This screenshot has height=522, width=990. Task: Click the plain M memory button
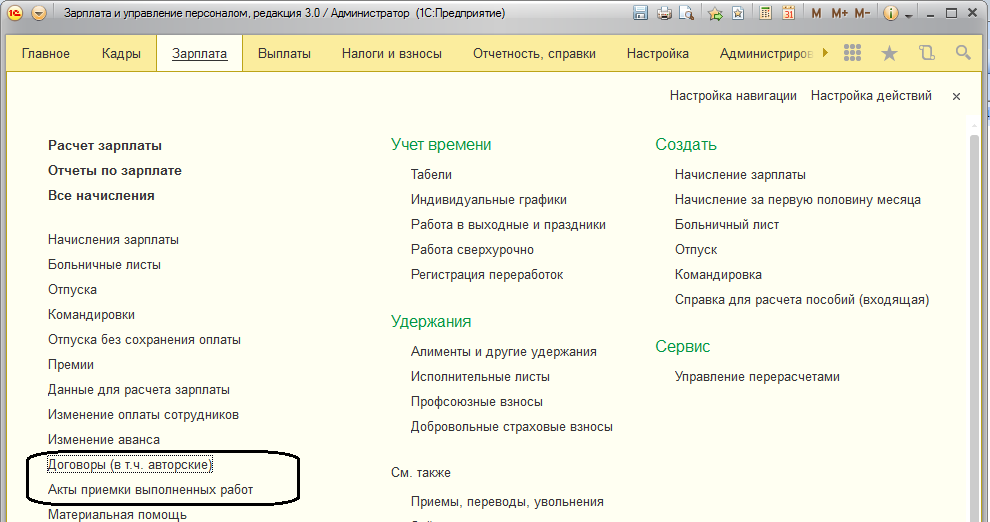(x=816, y=13)
